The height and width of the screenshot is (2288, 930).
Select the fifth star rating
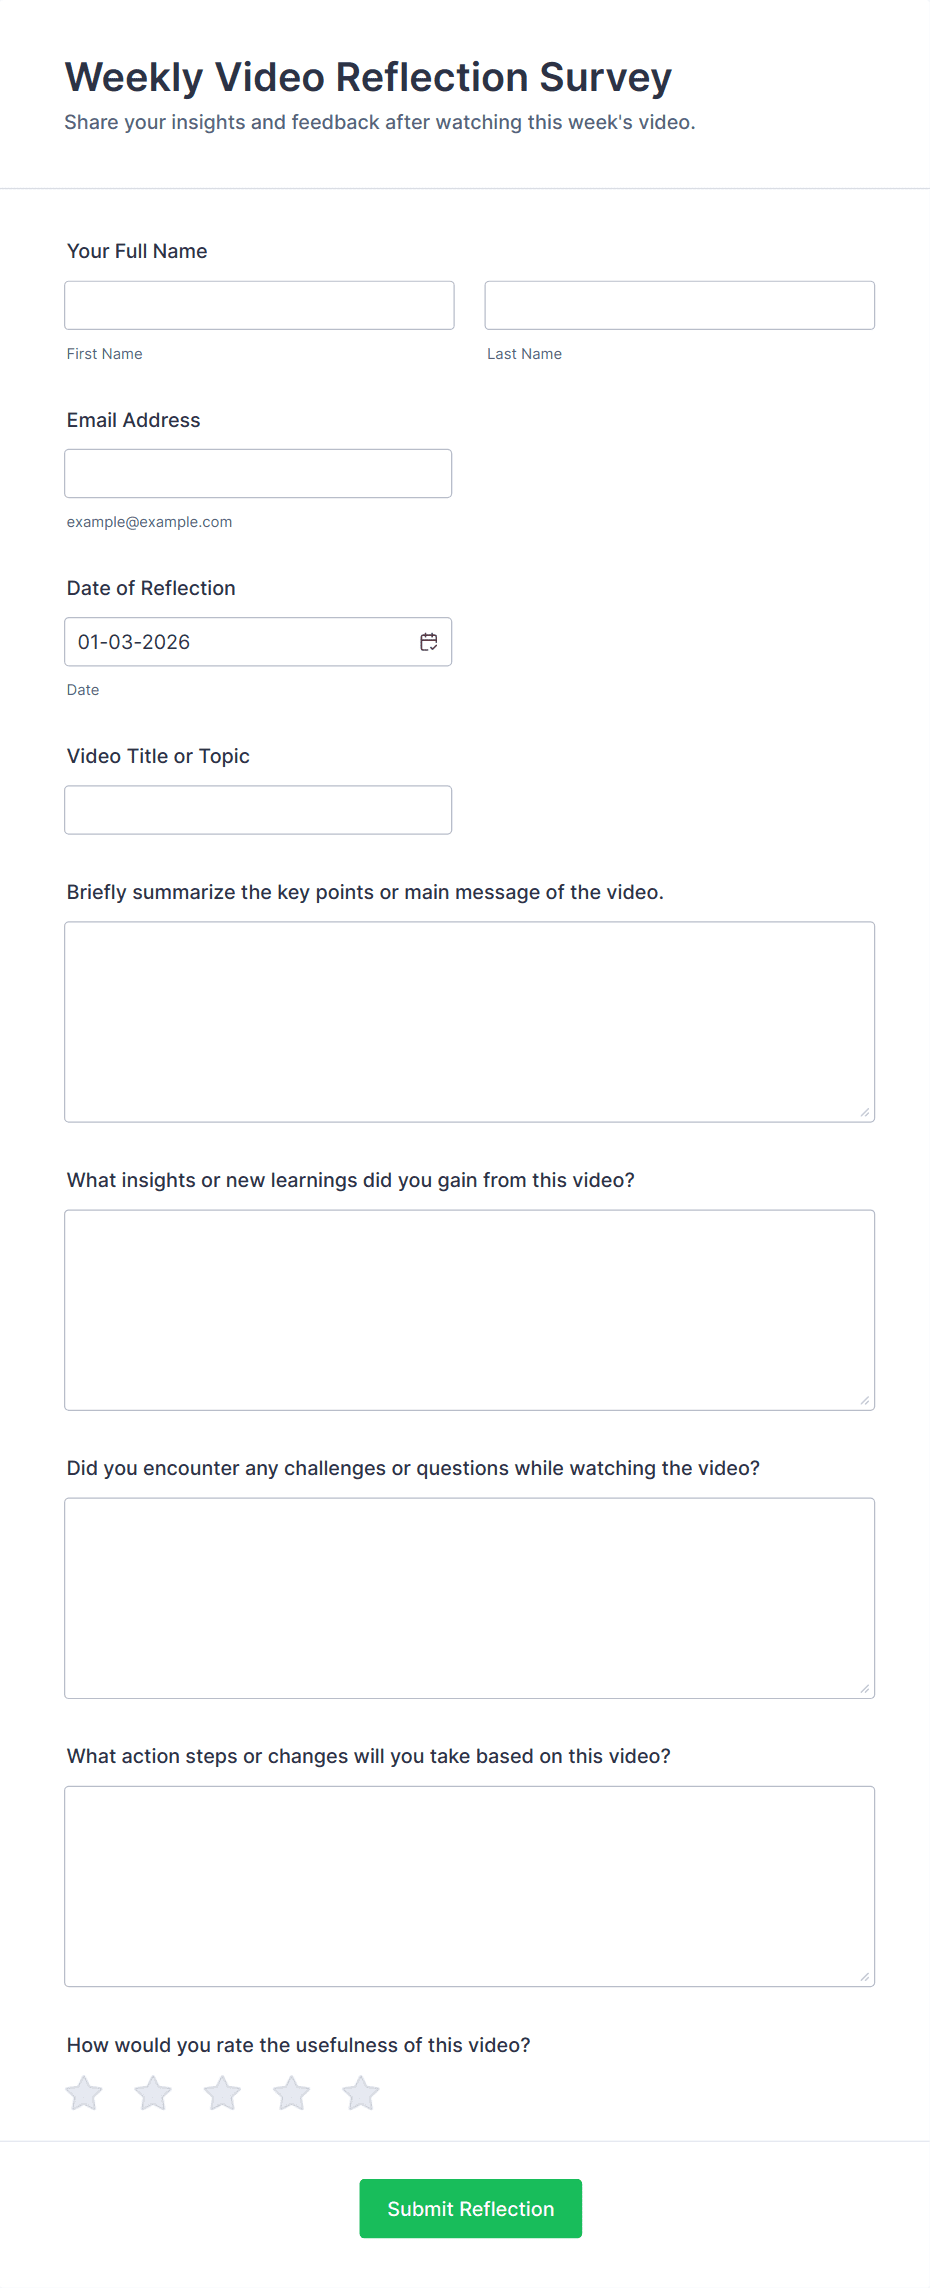coord(360,2092)
